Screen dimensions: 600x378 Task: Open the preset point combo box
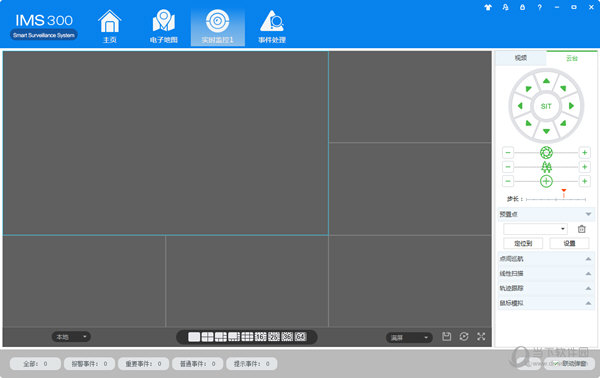pyautogui.click(x=535, y=229)
